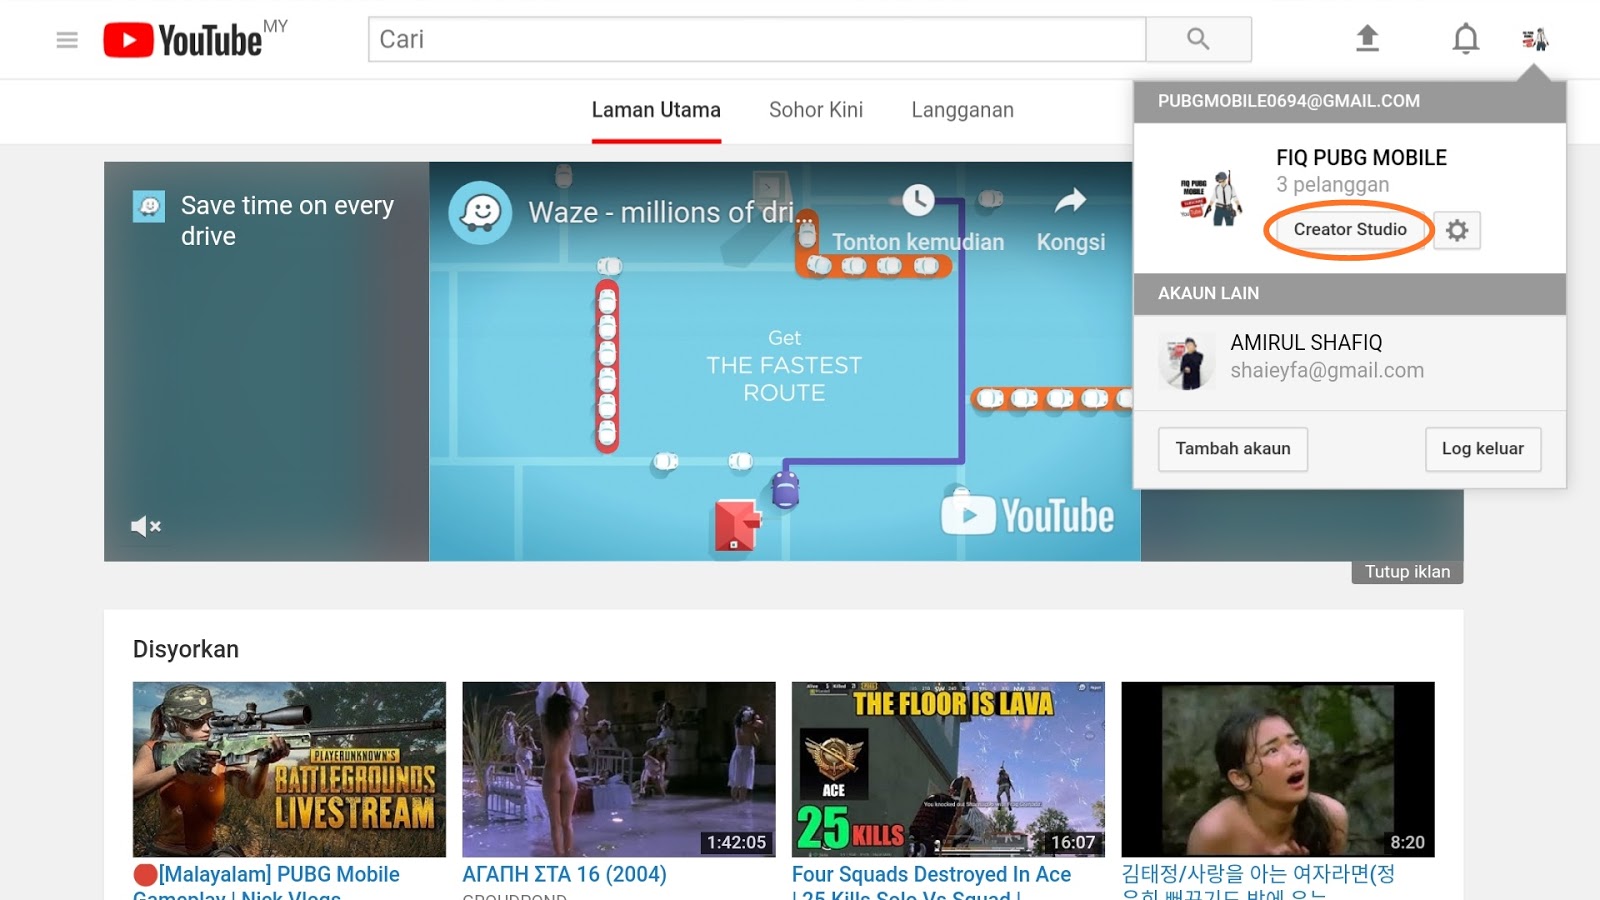Click the Waze - millions of dri... title
The image size is (1600, 900).
[672, 213]
